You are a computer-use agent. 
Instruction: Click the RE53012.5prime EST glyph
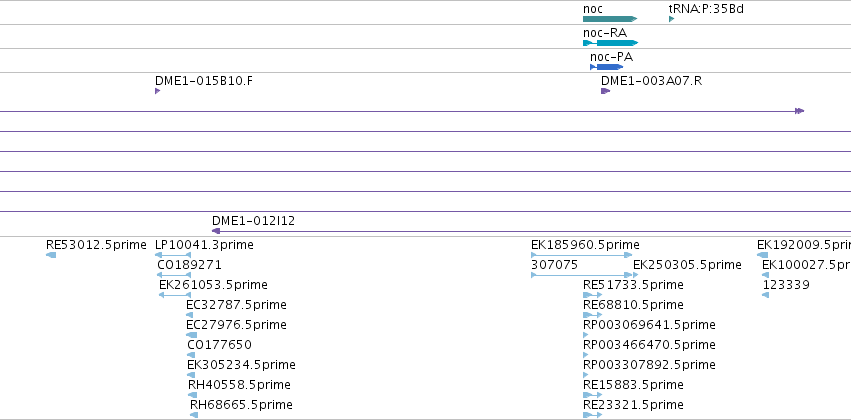[x=51, y=255]
